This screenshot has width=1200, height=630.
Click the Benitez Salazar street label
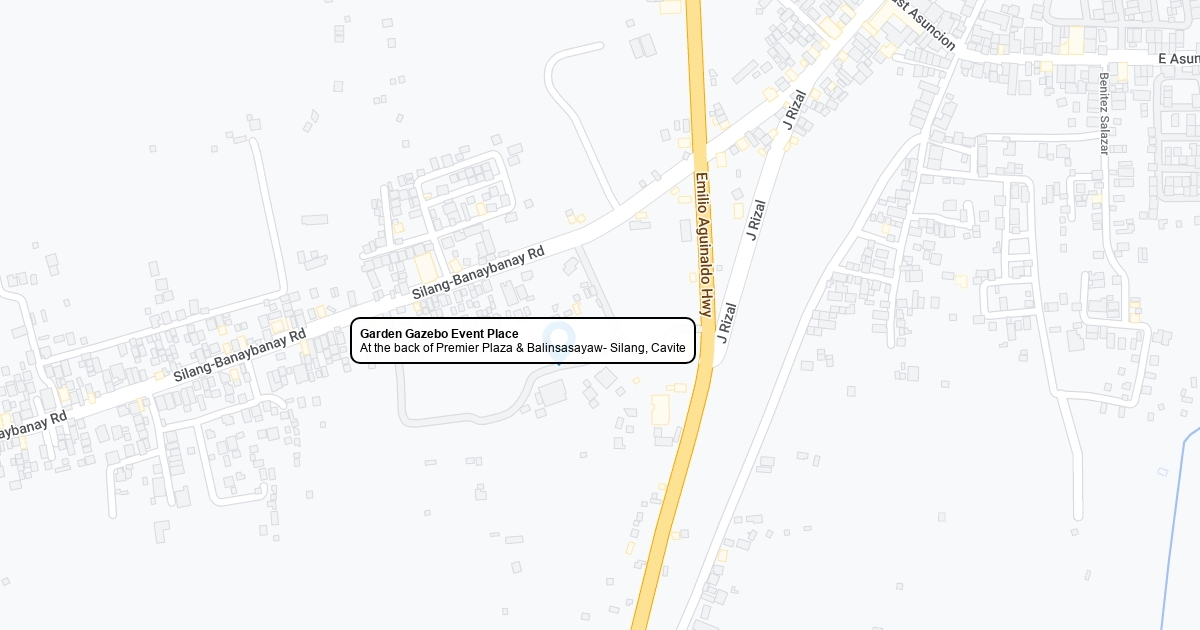[x=1104, y=113]
